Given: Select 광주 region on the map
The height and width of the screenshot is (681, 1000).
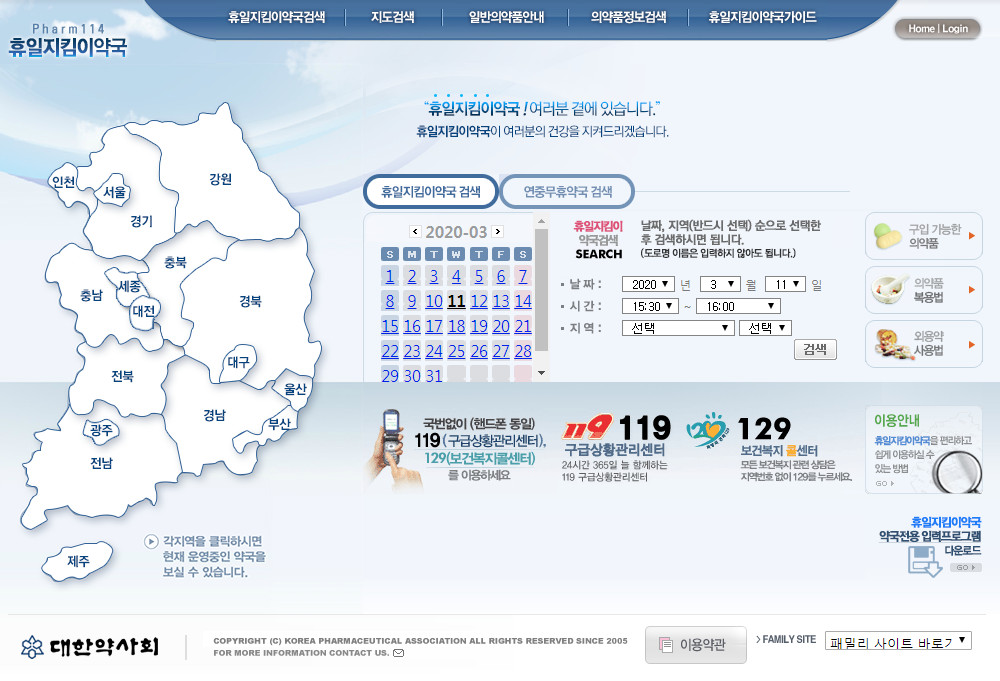Looking at the screenshot, I should pos(102,430).
